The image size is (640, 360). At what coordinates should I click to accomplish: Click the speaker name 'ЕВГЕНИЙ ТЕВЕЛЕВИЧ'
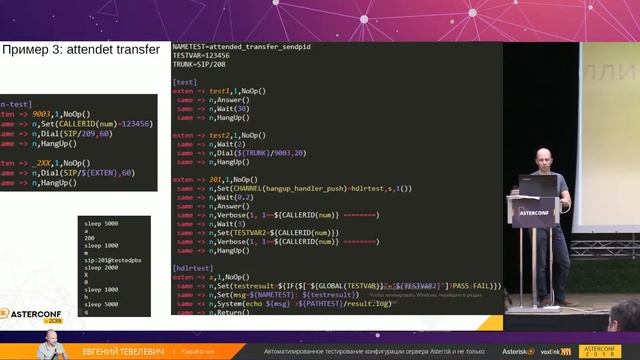click(x=123, y=351)
